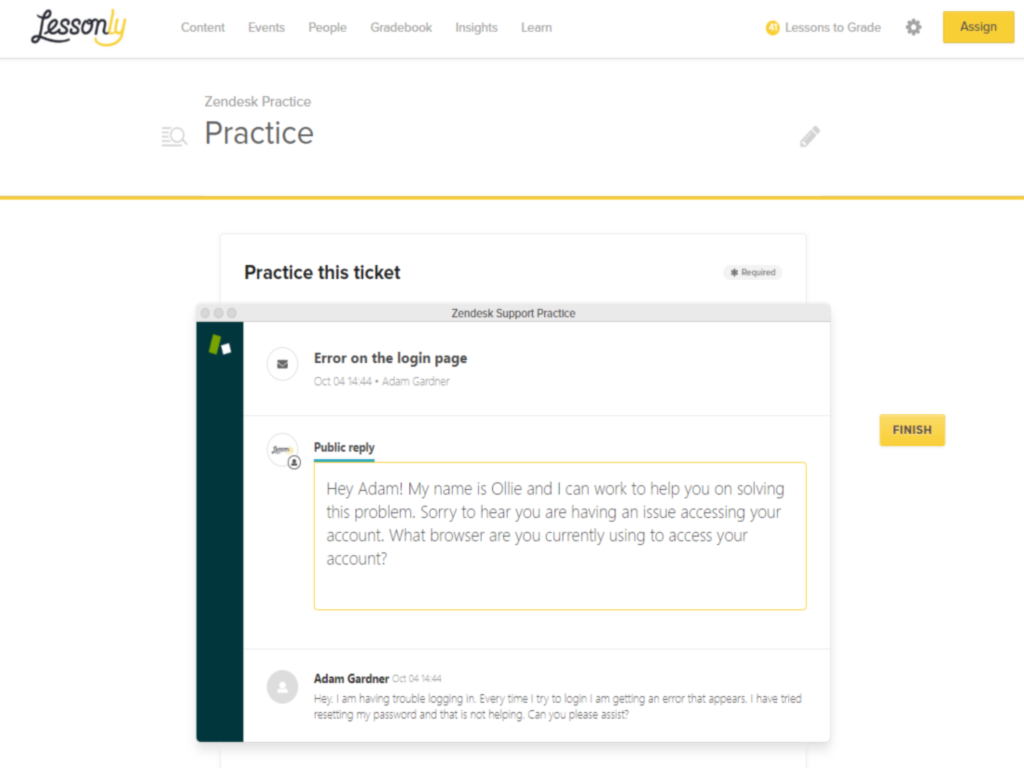This screenshot has width=1024, height=768.
Task: Open the Insights menu
Action: [x=476, y=28]
